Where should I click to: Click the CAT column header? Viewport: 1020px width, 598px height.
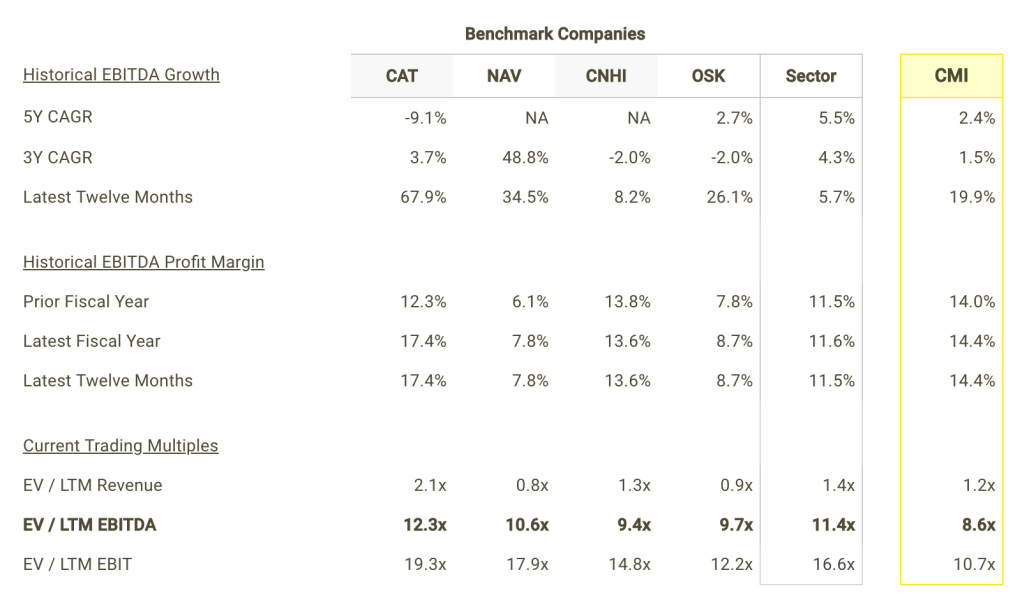tap(401, 76)
